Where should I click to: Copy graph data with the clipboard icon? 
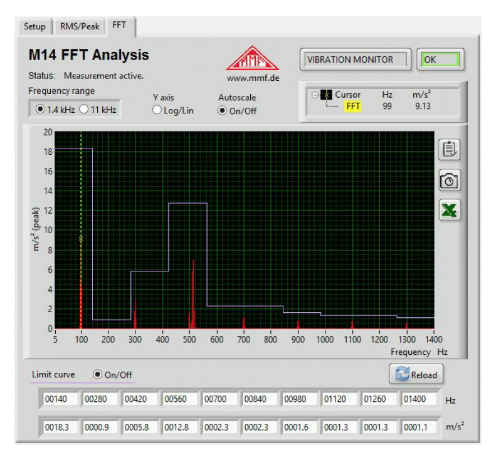[x=449, y=150]
